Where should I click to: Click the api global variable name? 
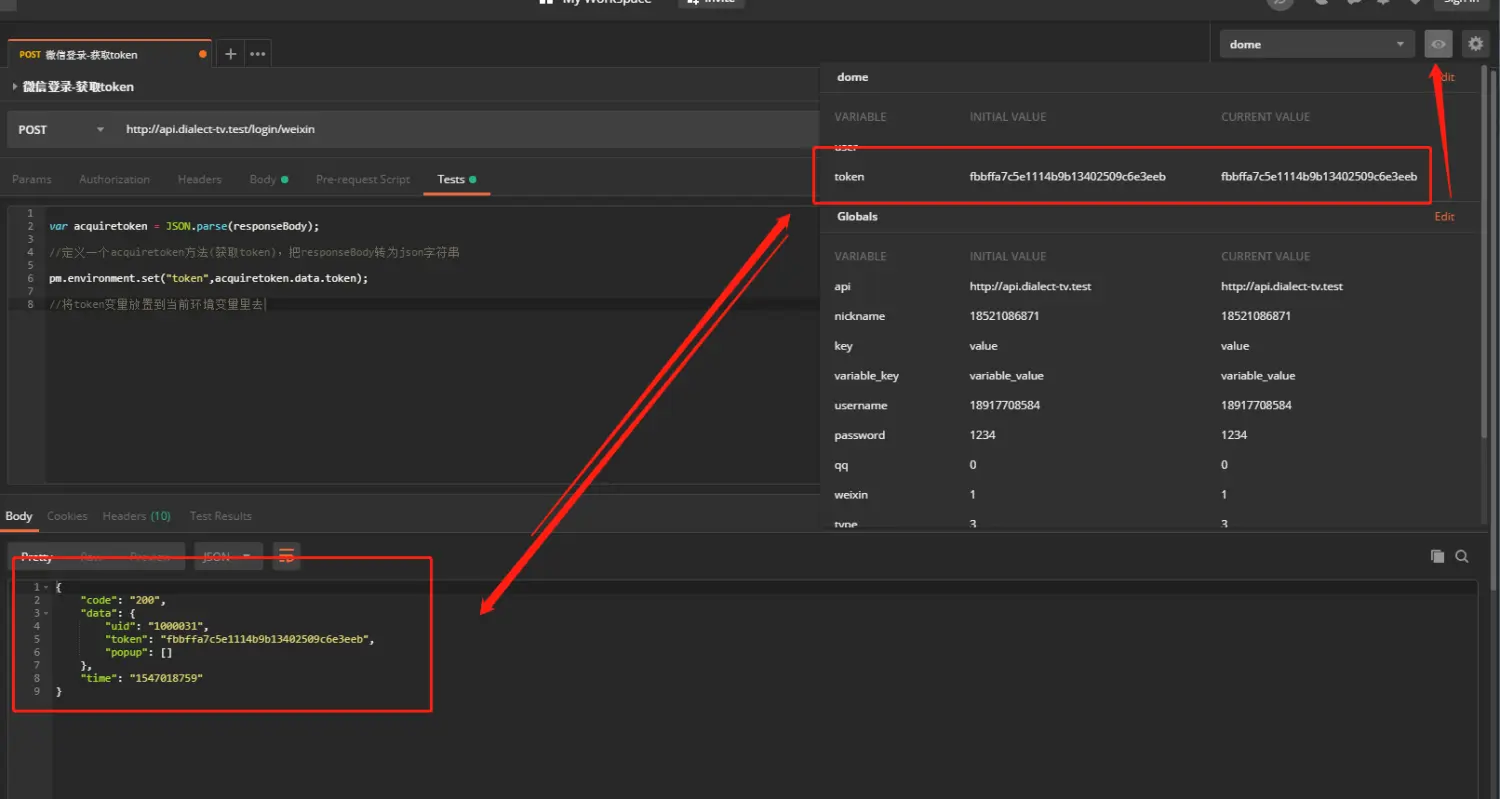[842, 286]
